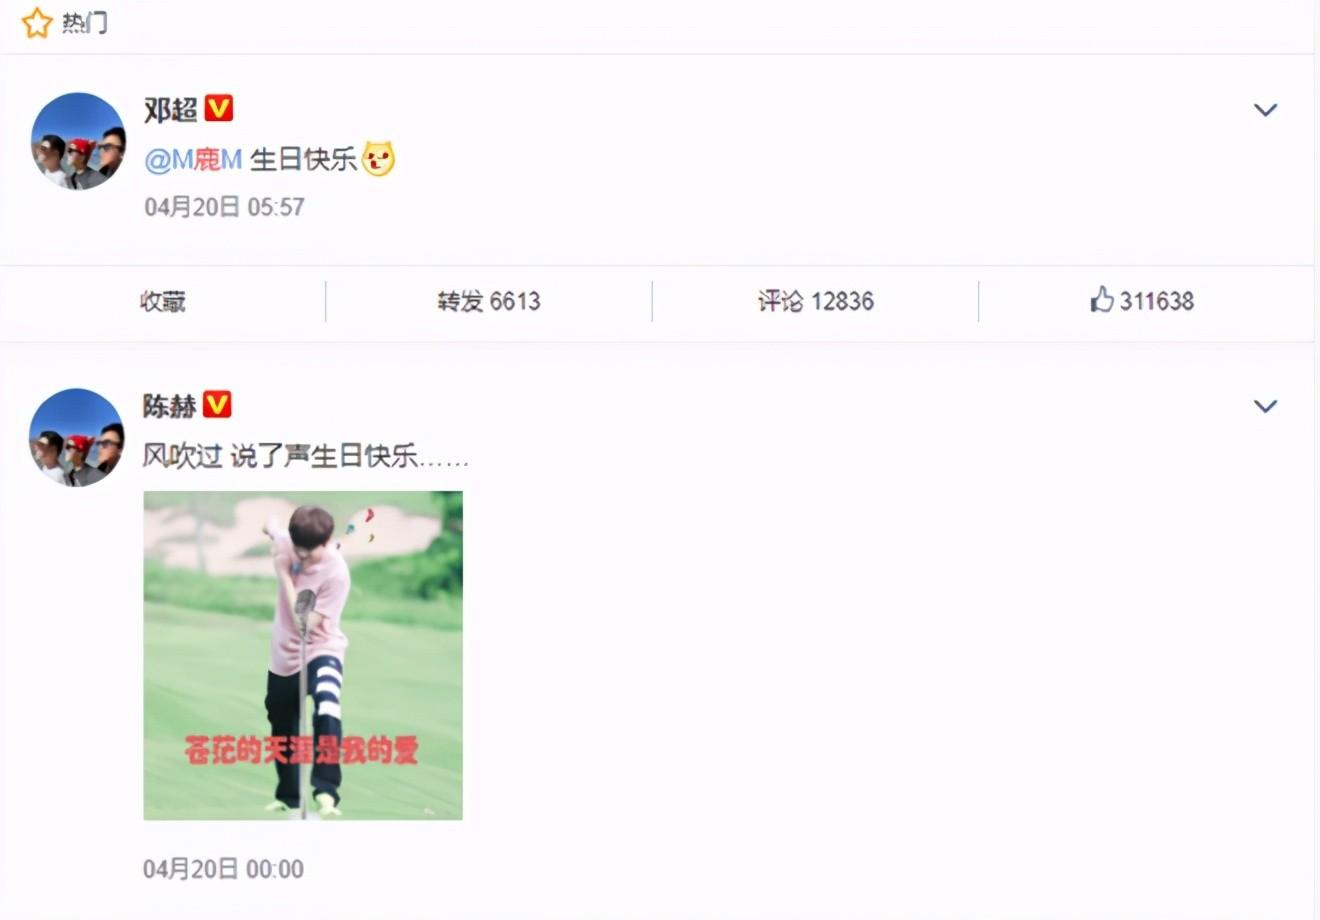The width and height of the screenshot is (1320, 920).
Task: Click the star icon next to 热门
Action: (x=37, y=22)
